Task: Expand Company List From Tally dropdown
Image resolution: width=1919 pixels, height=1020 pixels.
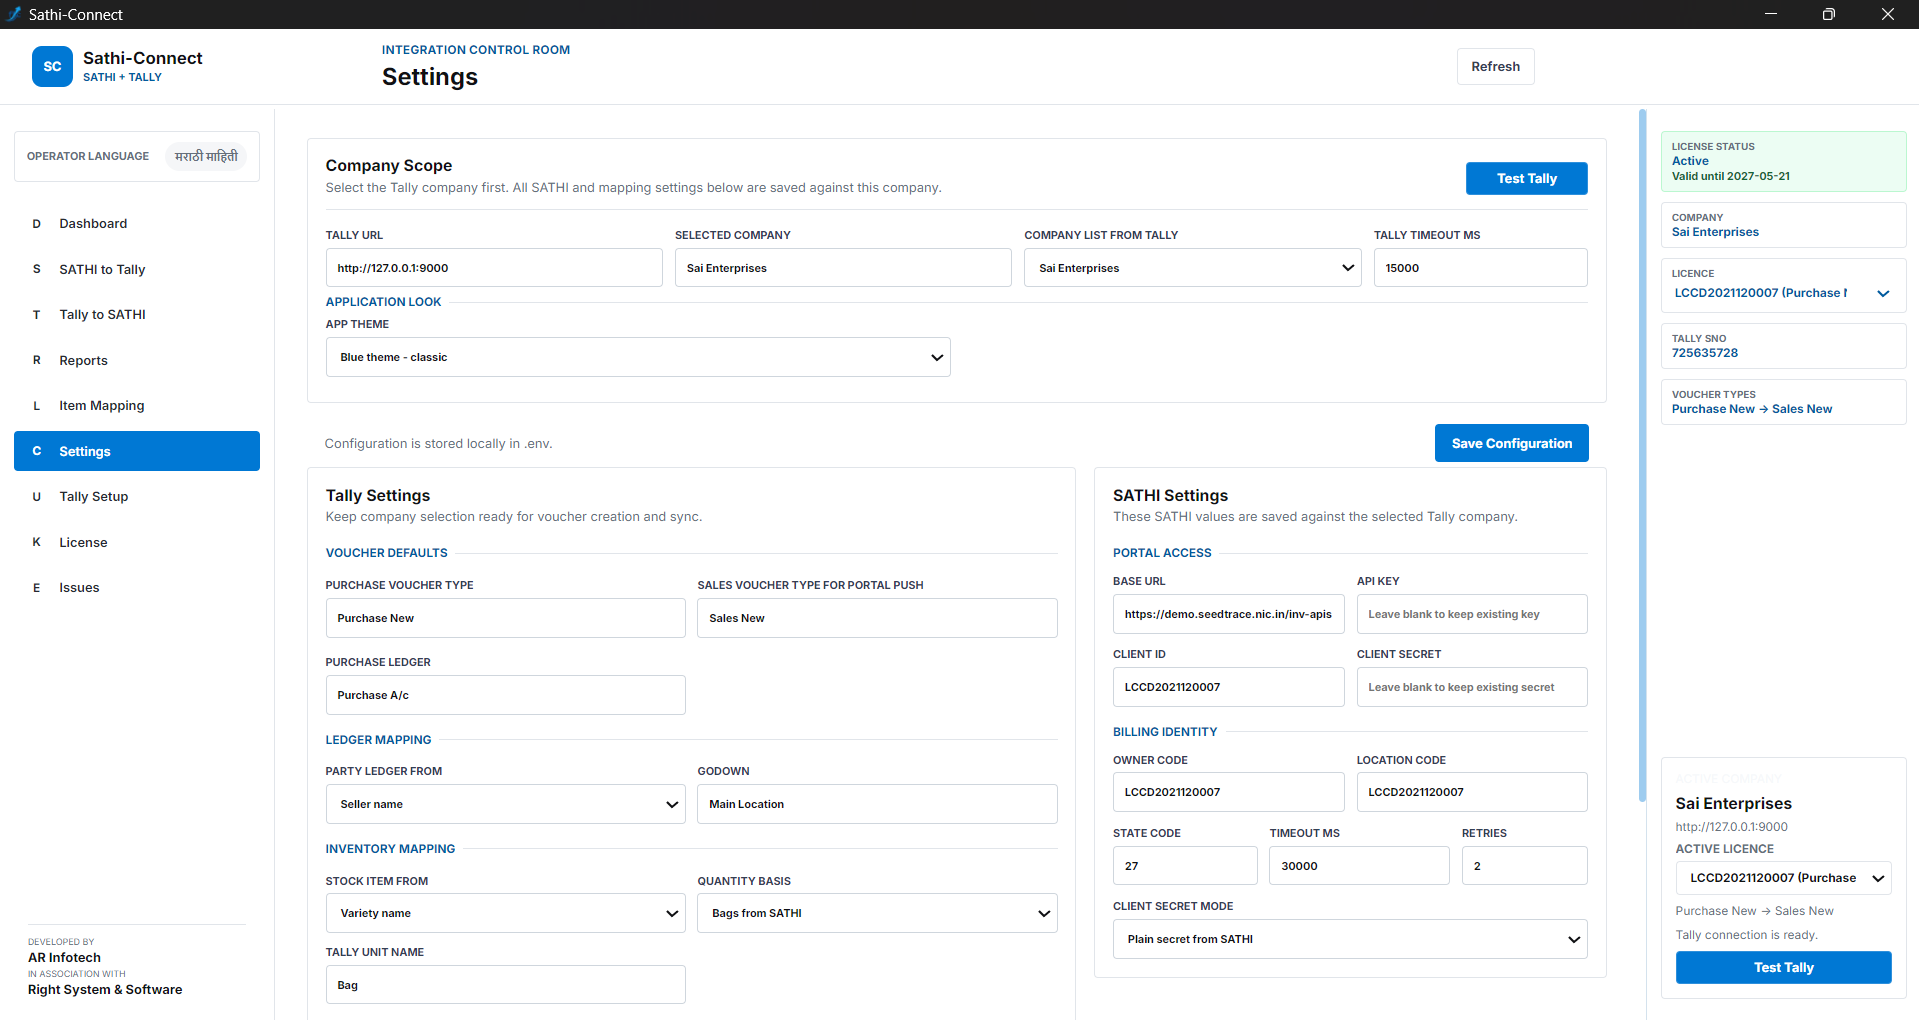Action: click(1192, 268)
